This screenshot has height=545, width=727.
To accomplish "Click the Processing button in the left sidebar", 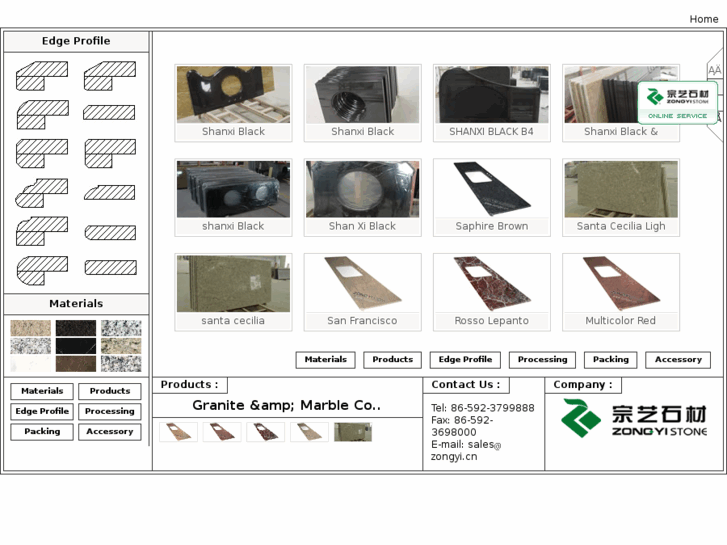I will tap(110, 411).
